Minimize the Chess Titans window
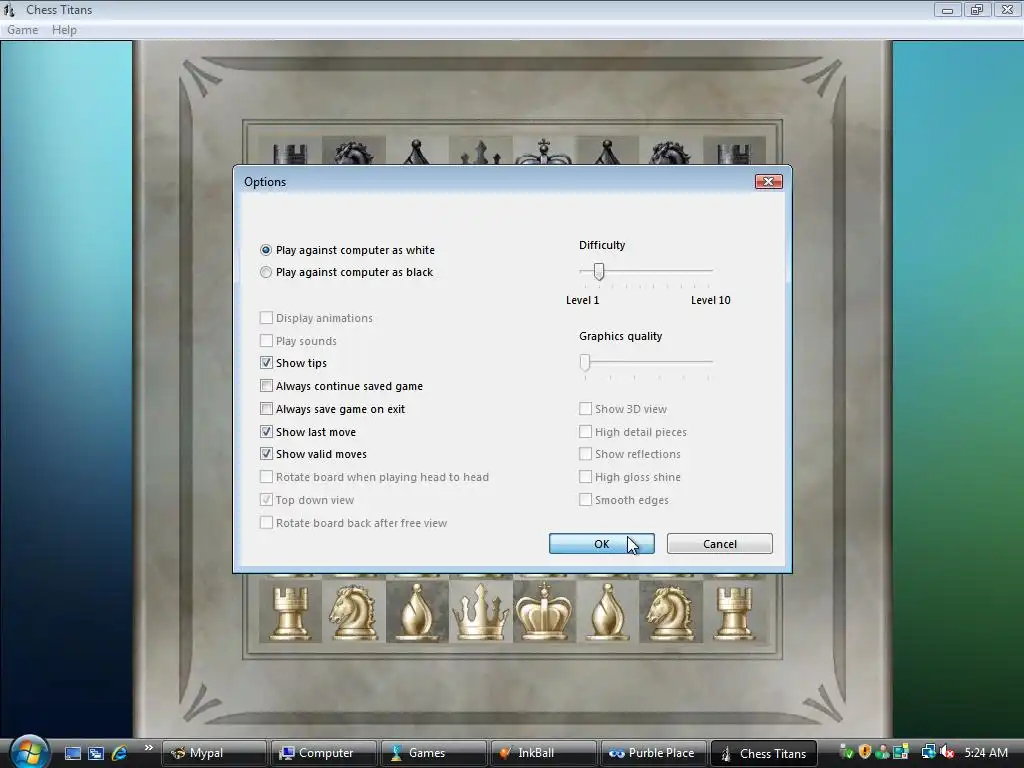The width and height of the screenshot is (1024, 768). 947,10
